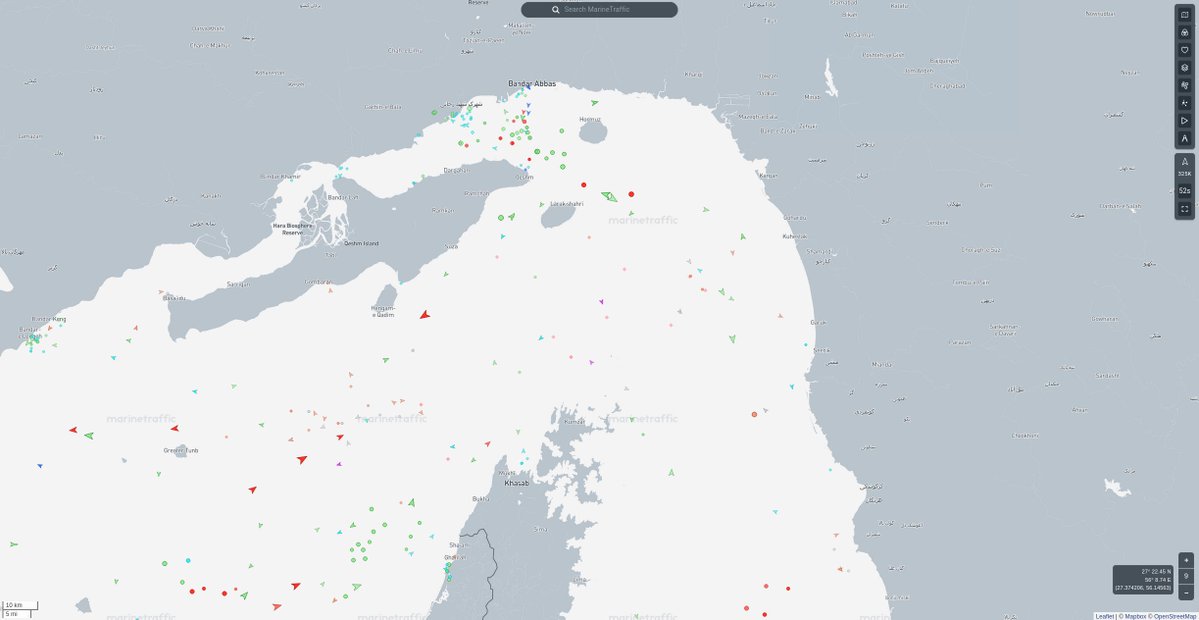Toggle fullscreen map mode icon
The image size is (1199, 620).
(x=1184, y=209)
